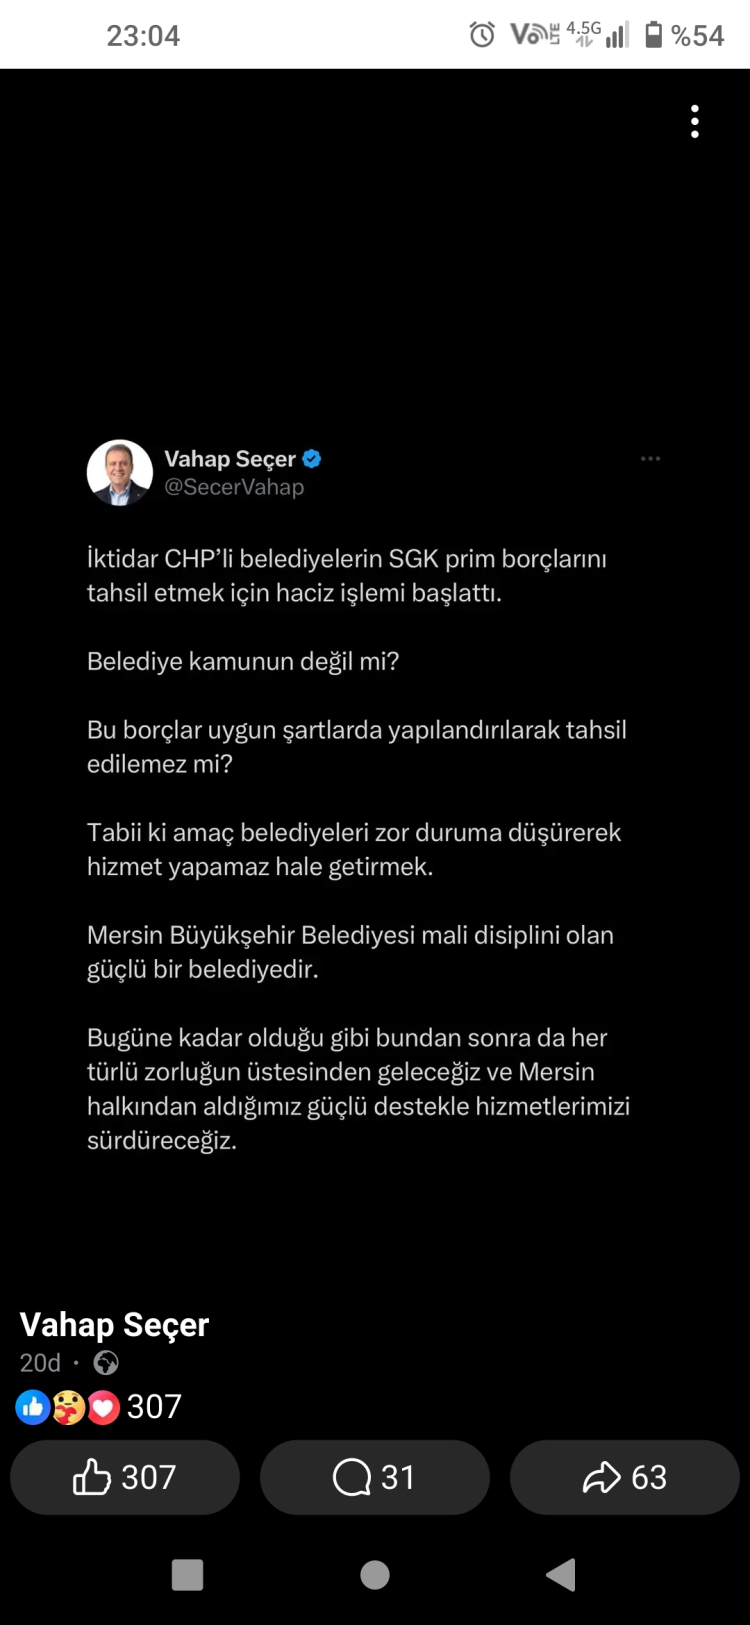Viewport: 750px width, 1625px height.
Task: Tap the alarm icon in status bar
Action: coord(482,35)
